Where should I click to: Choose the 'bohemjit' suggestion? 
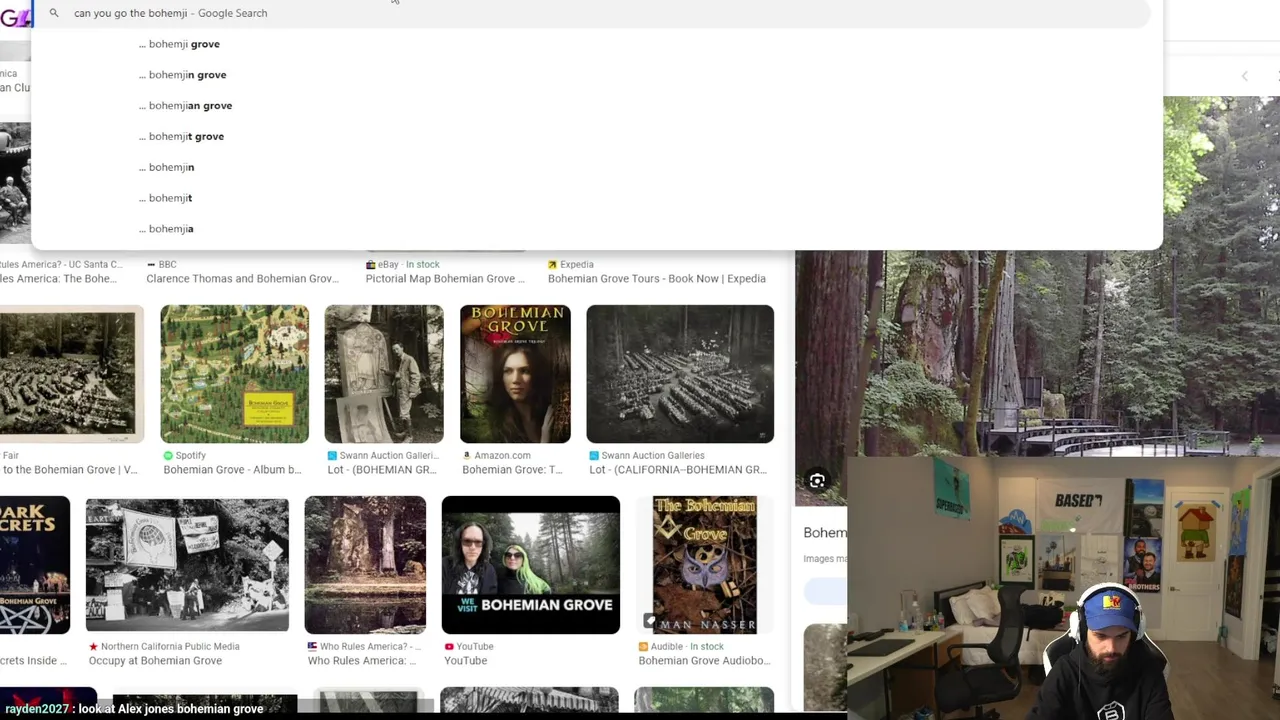click(166, 199)
